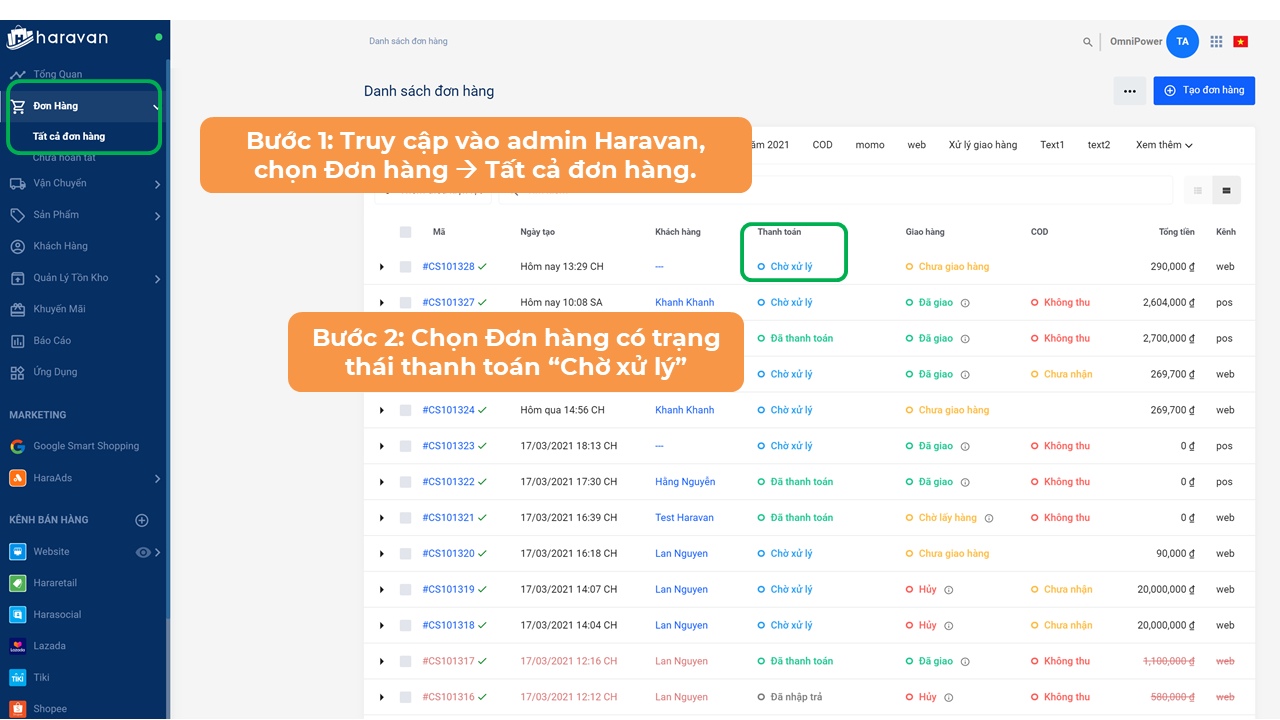Open the Xem thêm dropdown
Screen dimensions: 1280x720
1164,145
